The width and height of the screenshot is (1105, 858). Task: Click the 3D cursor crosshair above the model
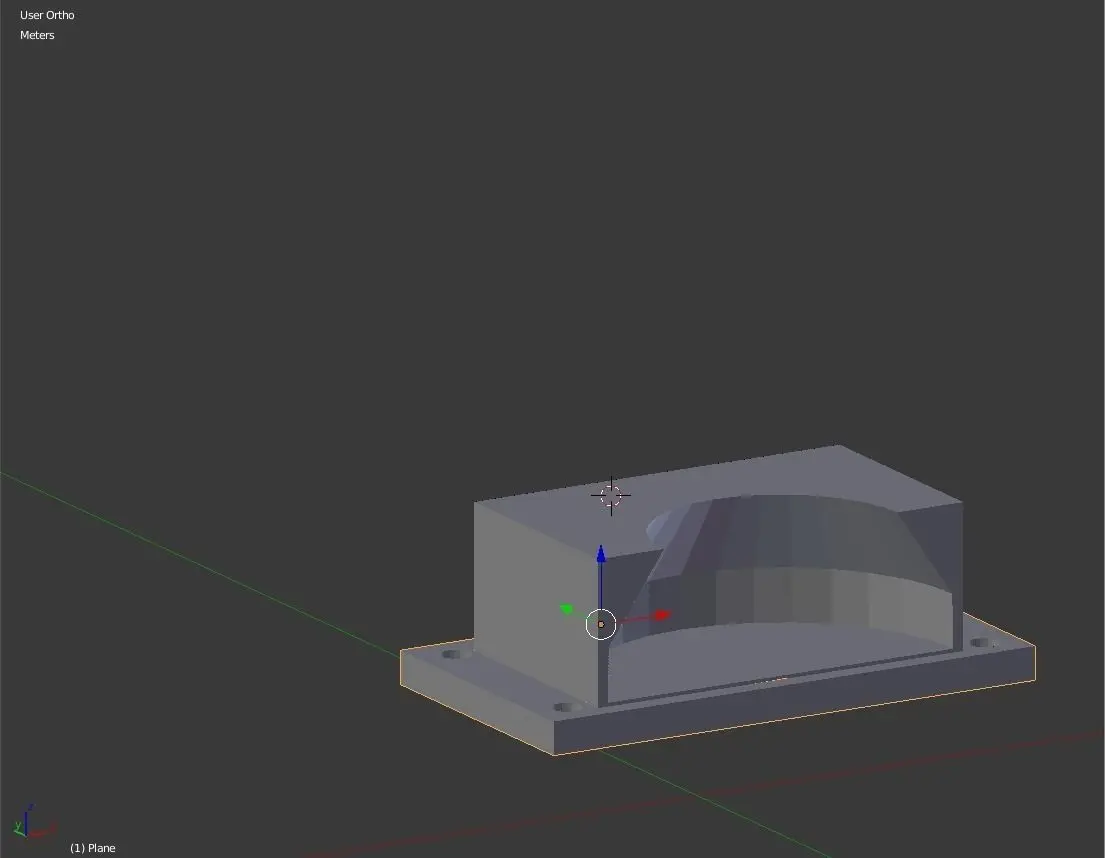[611, 494]
